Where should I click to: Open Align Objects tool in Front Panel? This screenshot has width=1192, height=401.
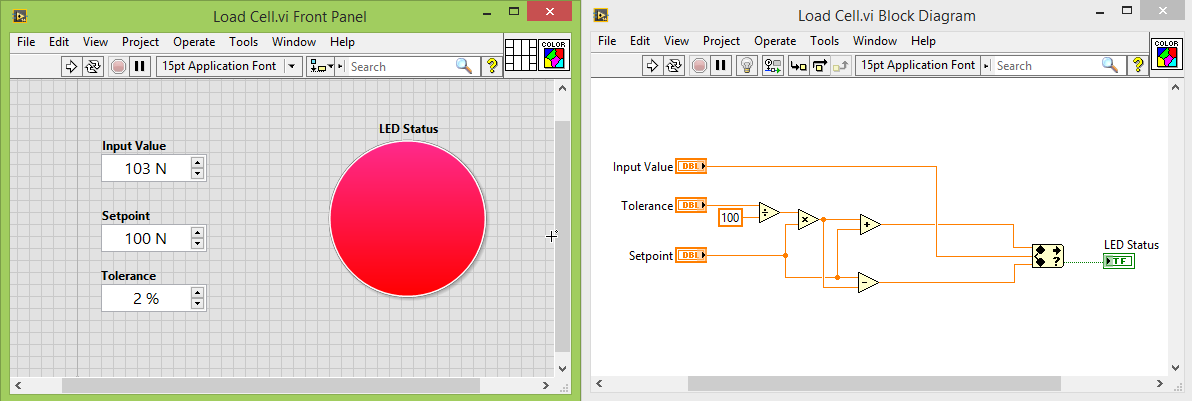pyautogui.click(x=319, y=66)
